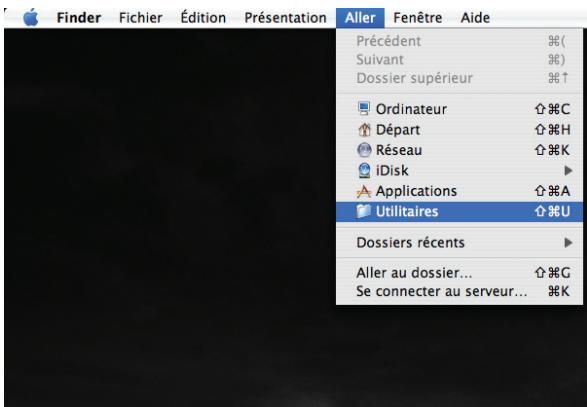Click the Ordinateur computer icon
Screen dimensions: 587x407
pyautogui.click(x=364, y=109)
